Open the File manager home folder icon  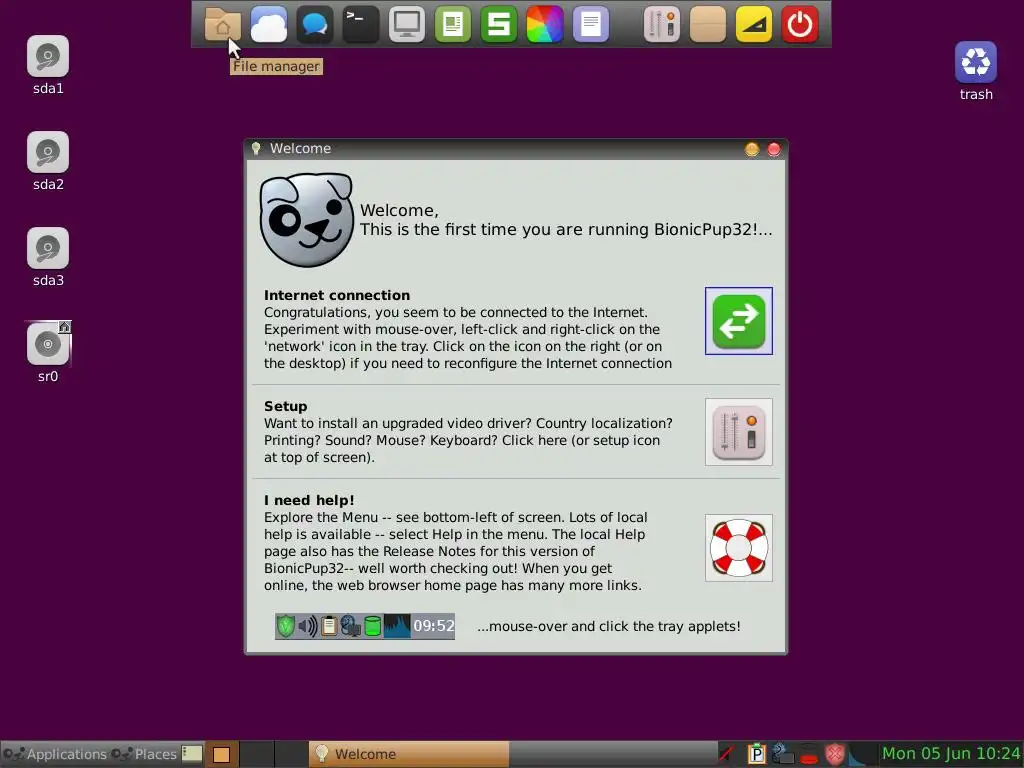(x=223, y=25)
